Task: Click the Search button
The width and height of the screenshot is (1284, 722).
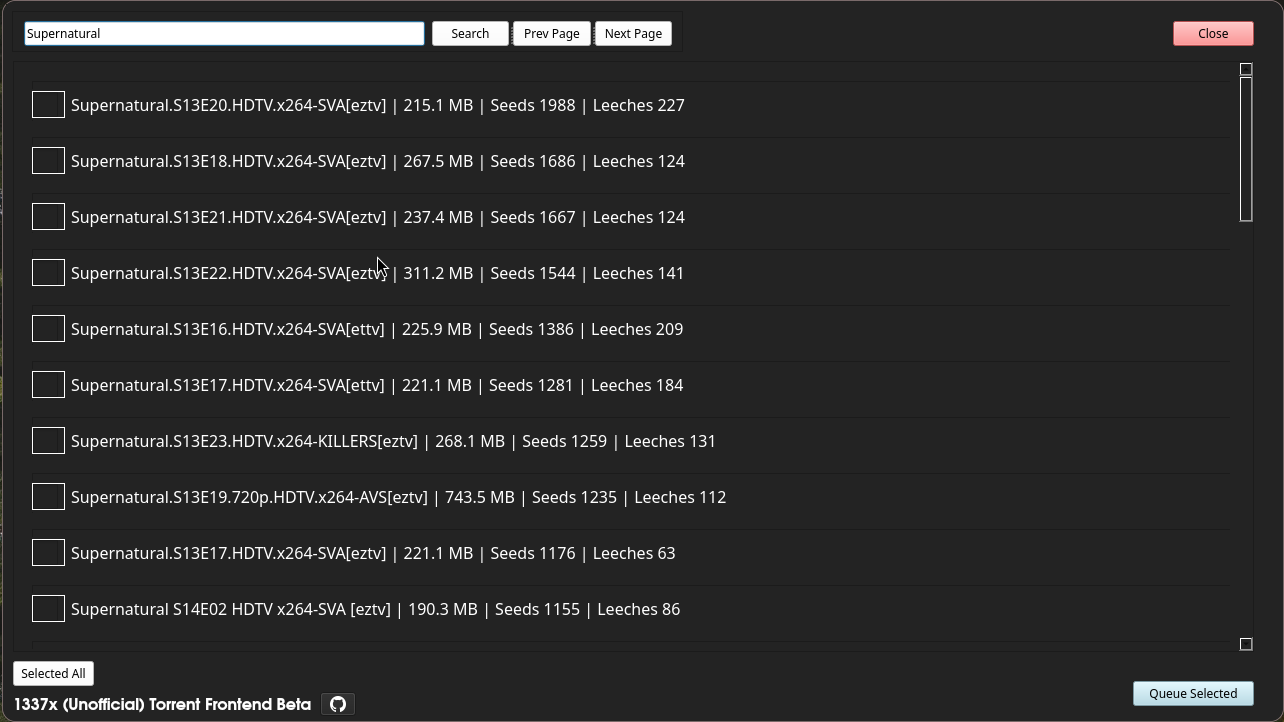Action: pos(470,33)
